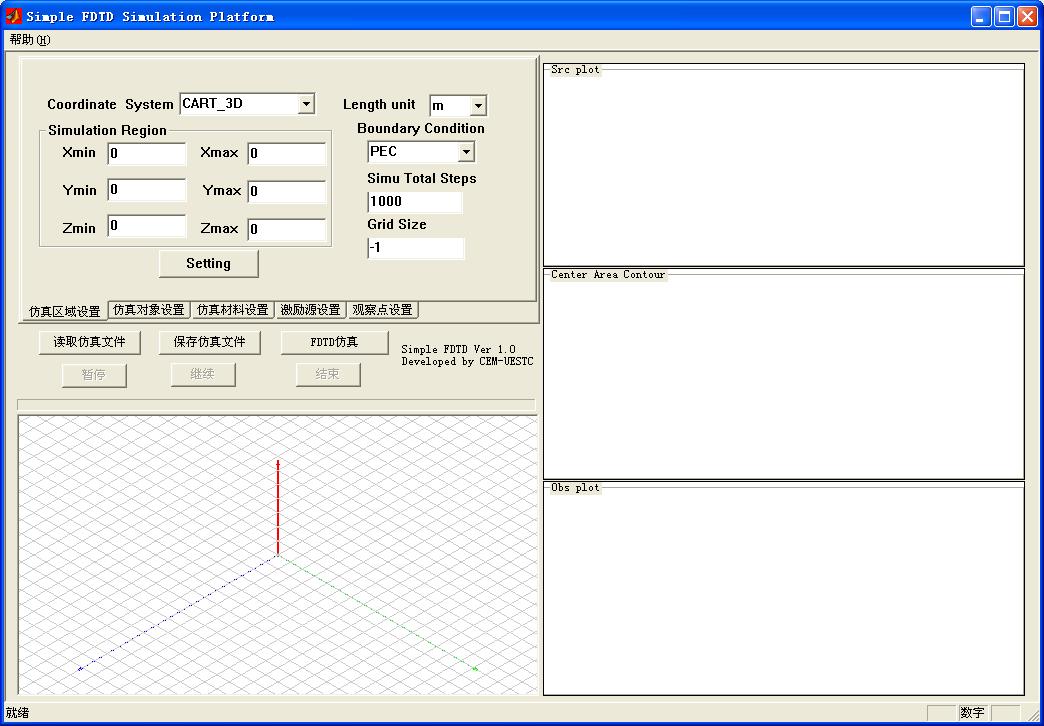Minimize the Simple FDTD window
The width and height of the screenshot is (1044, 726).
click(x=981, y=17)
